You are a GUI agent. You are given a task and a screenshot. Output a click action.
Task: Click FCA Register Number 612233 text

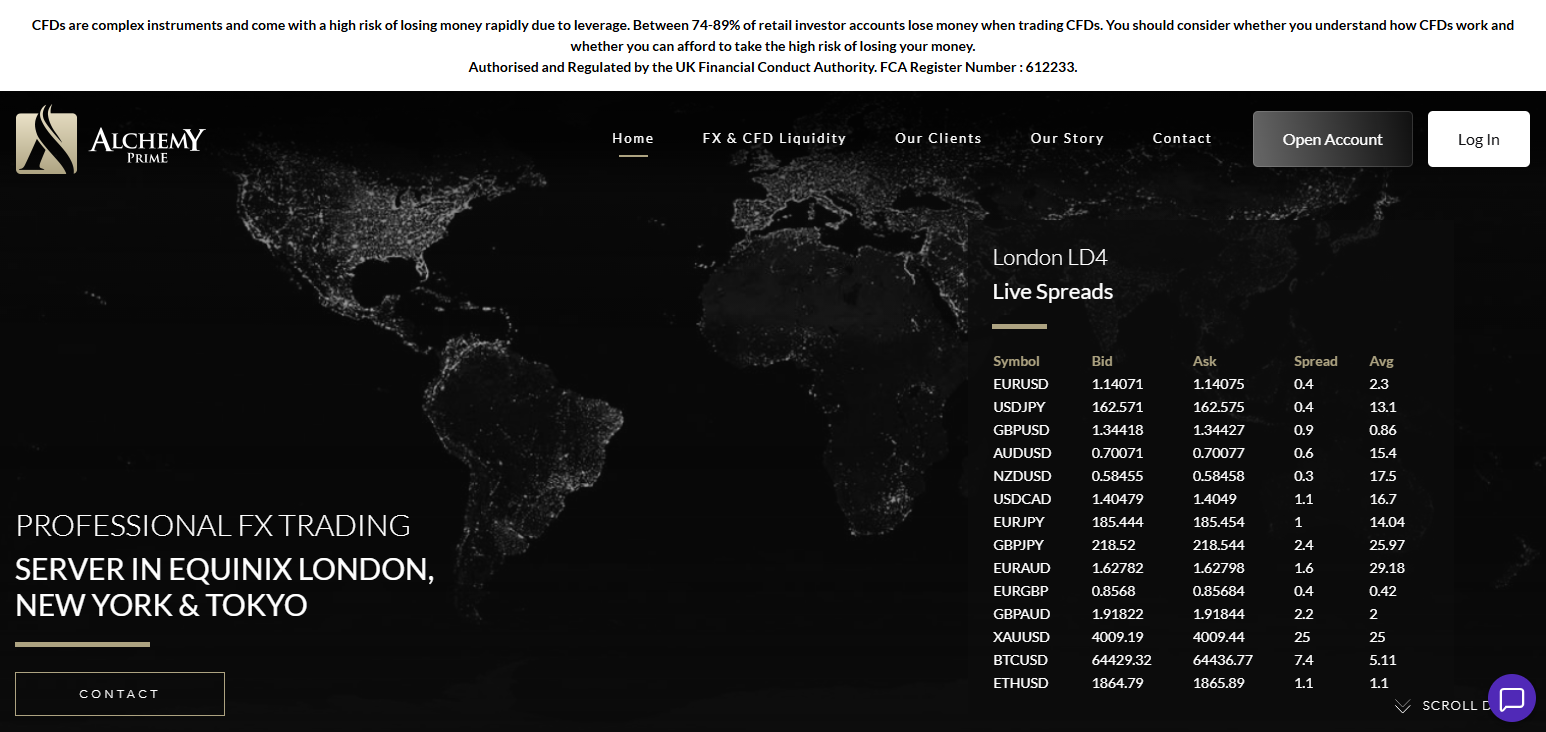[x=978, y=68]
